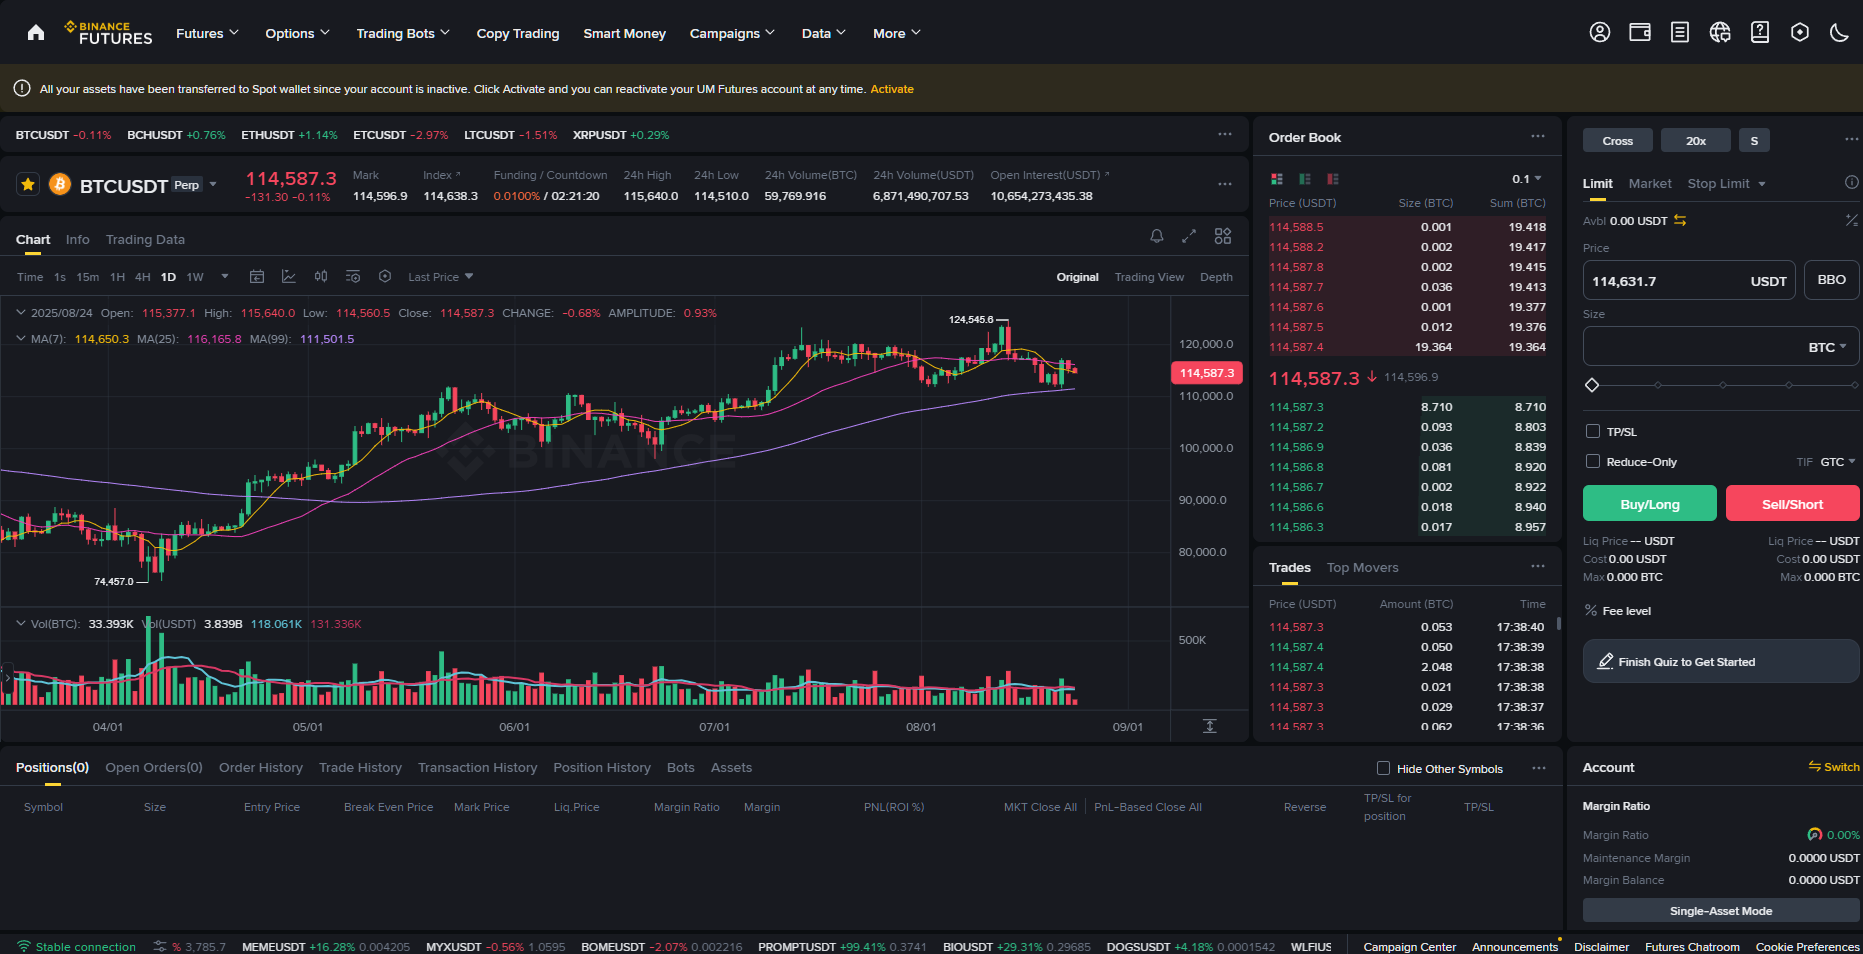Click the BBO button
This screenshot has height=954, width=1863.
[x=1832, y=280]
